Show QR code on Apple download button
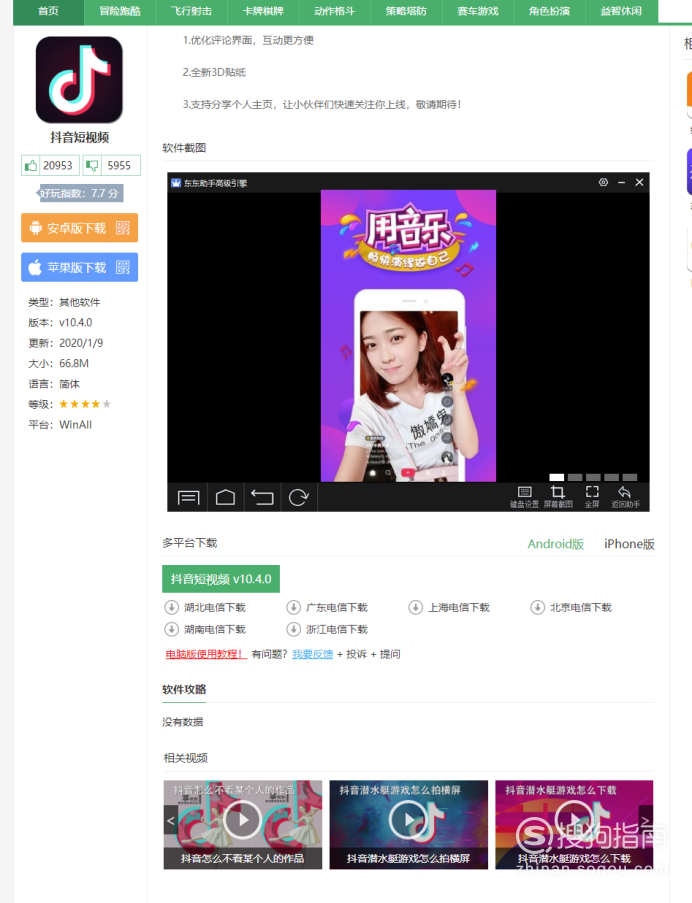Image resolution: width=692 pixels, height=903 pixels. tap(123, 267)
